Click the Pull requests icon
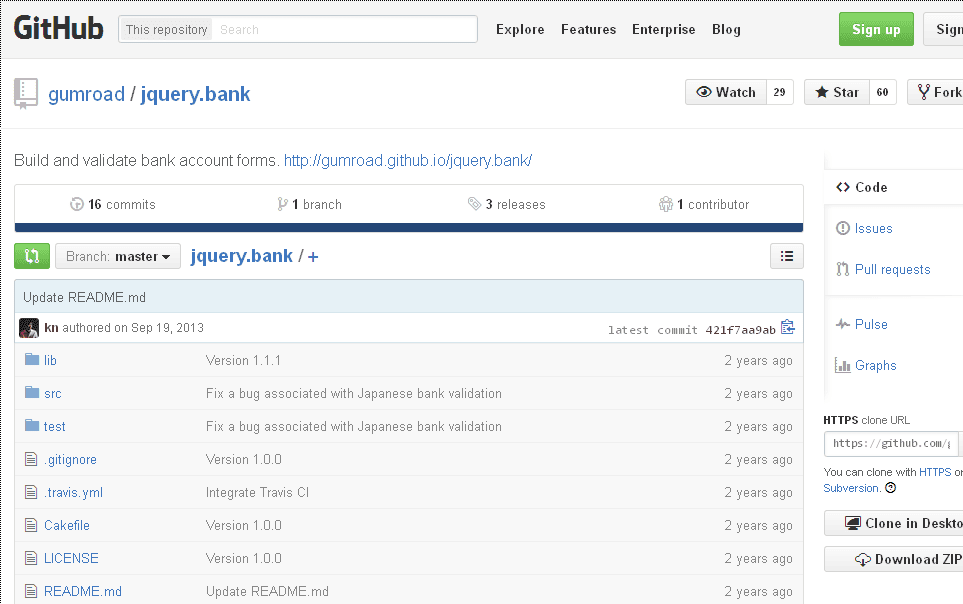The height and width of the screenshot is (604, 963). point(843,269)
